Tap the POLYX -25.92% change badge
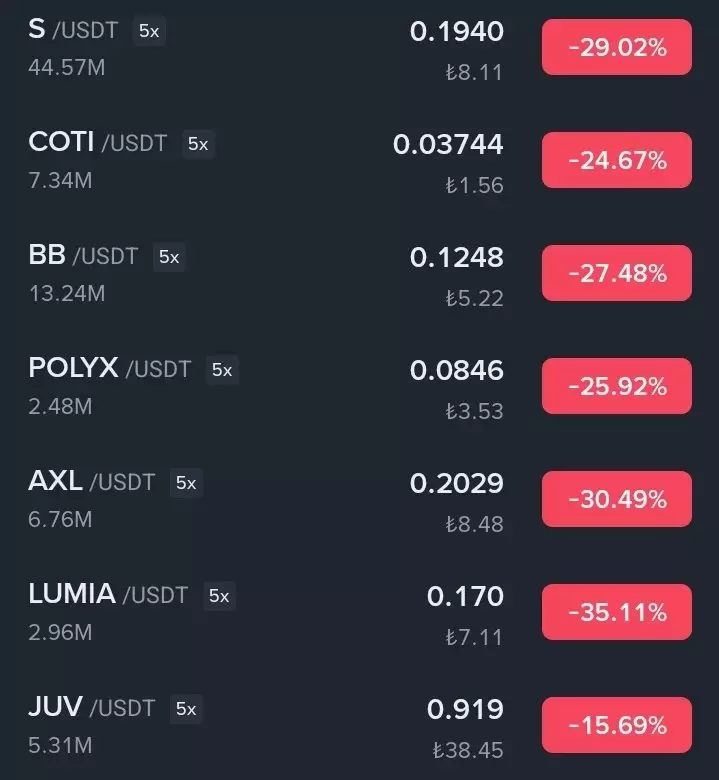This screenshot has height=780, width=719. pos(616,386)
